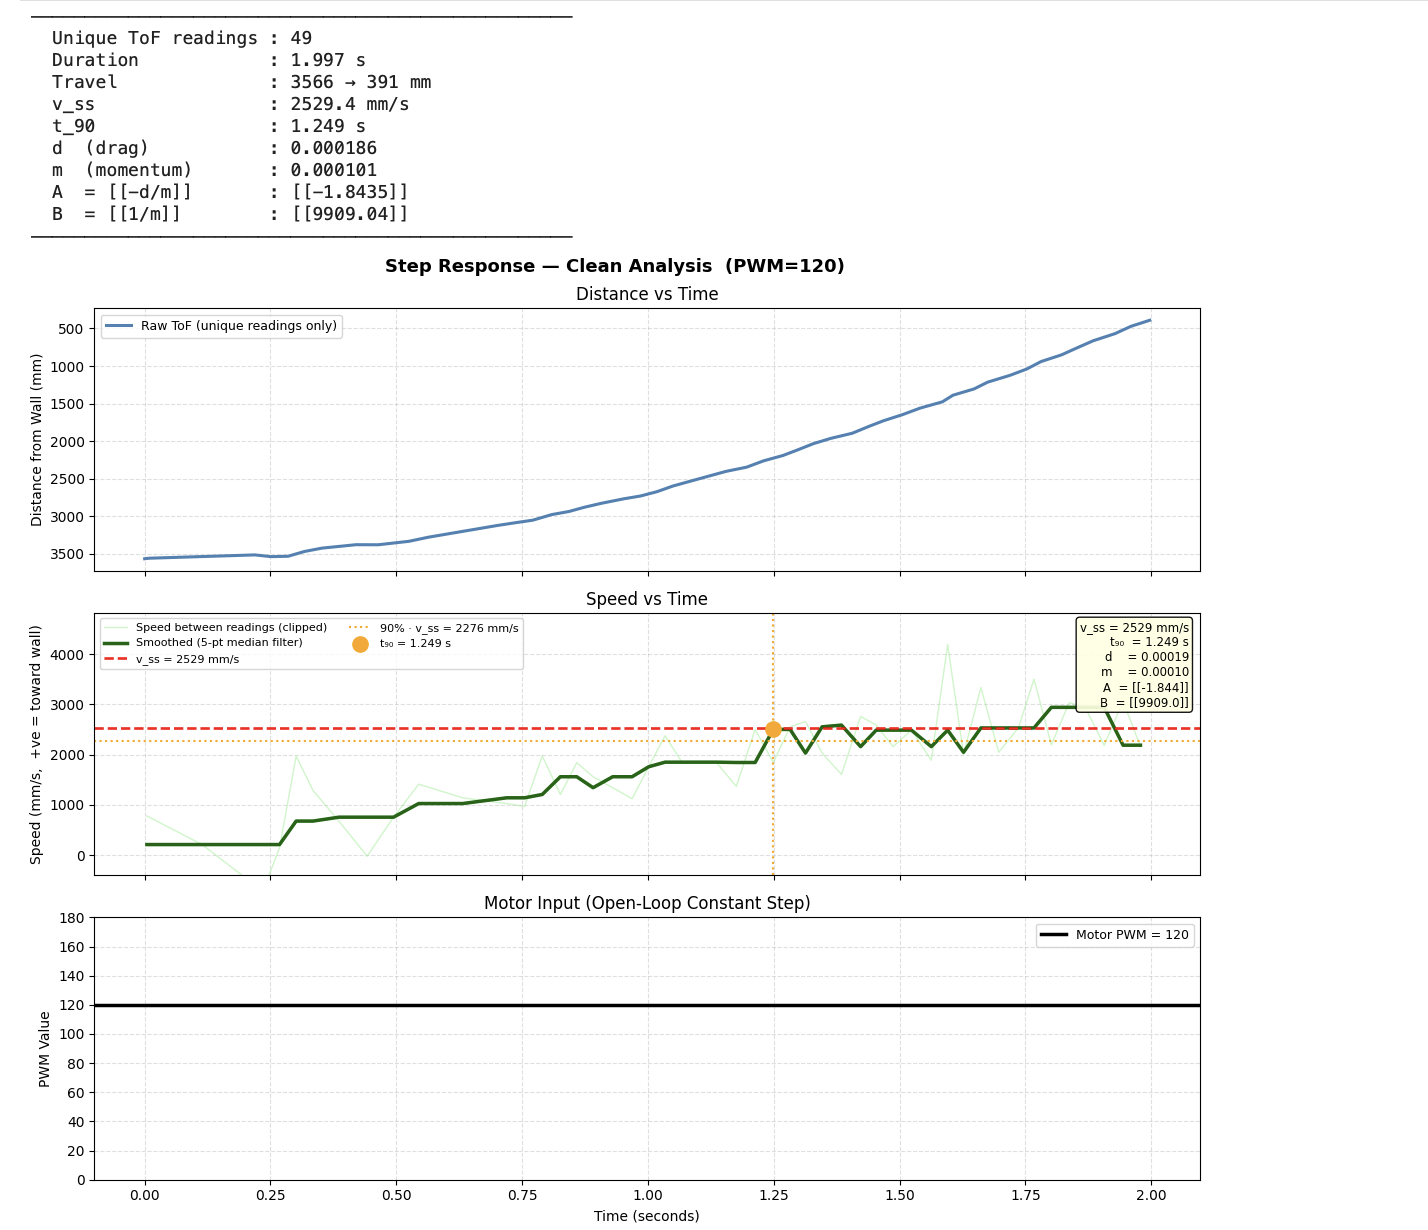Click the orange t90 circle legend marker
The width and height of the screenshot is (1428, 1230).
point(361,643)
